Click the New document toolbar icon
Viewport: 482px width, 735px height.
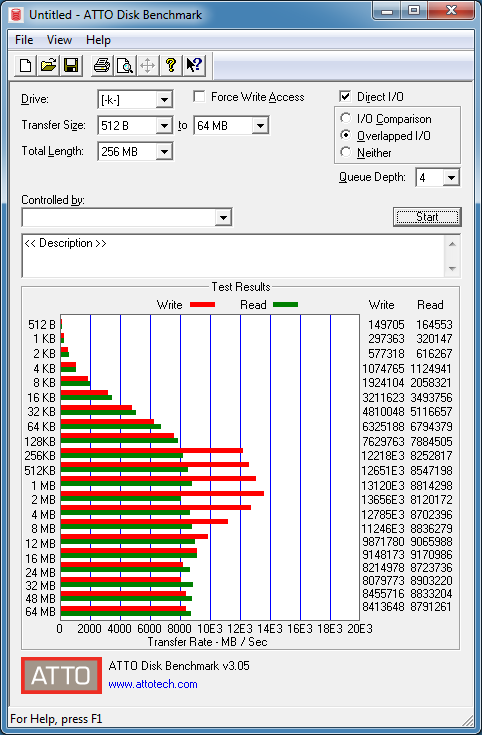(x=25, y=65)
